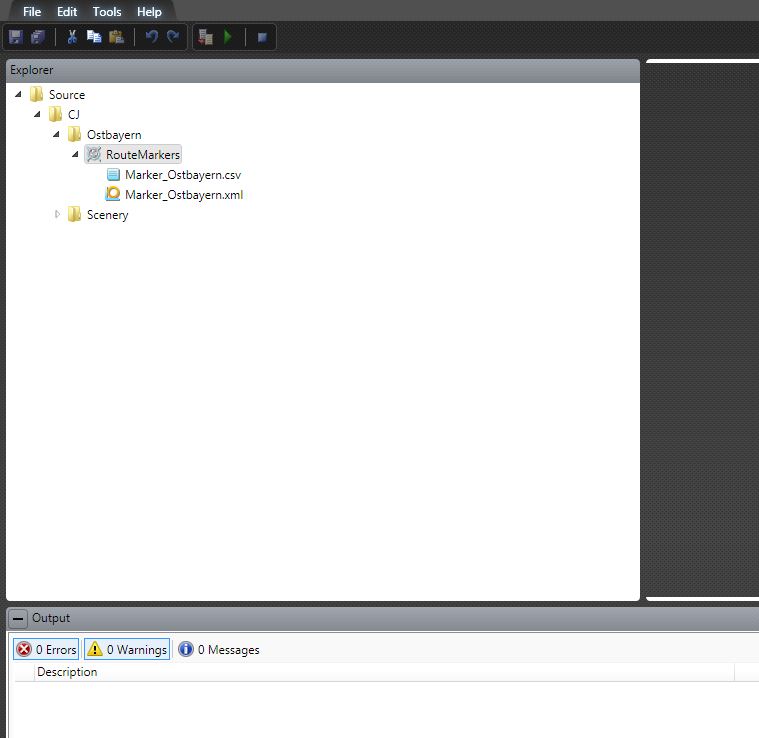Click the Paste clipboard icon

116,37
